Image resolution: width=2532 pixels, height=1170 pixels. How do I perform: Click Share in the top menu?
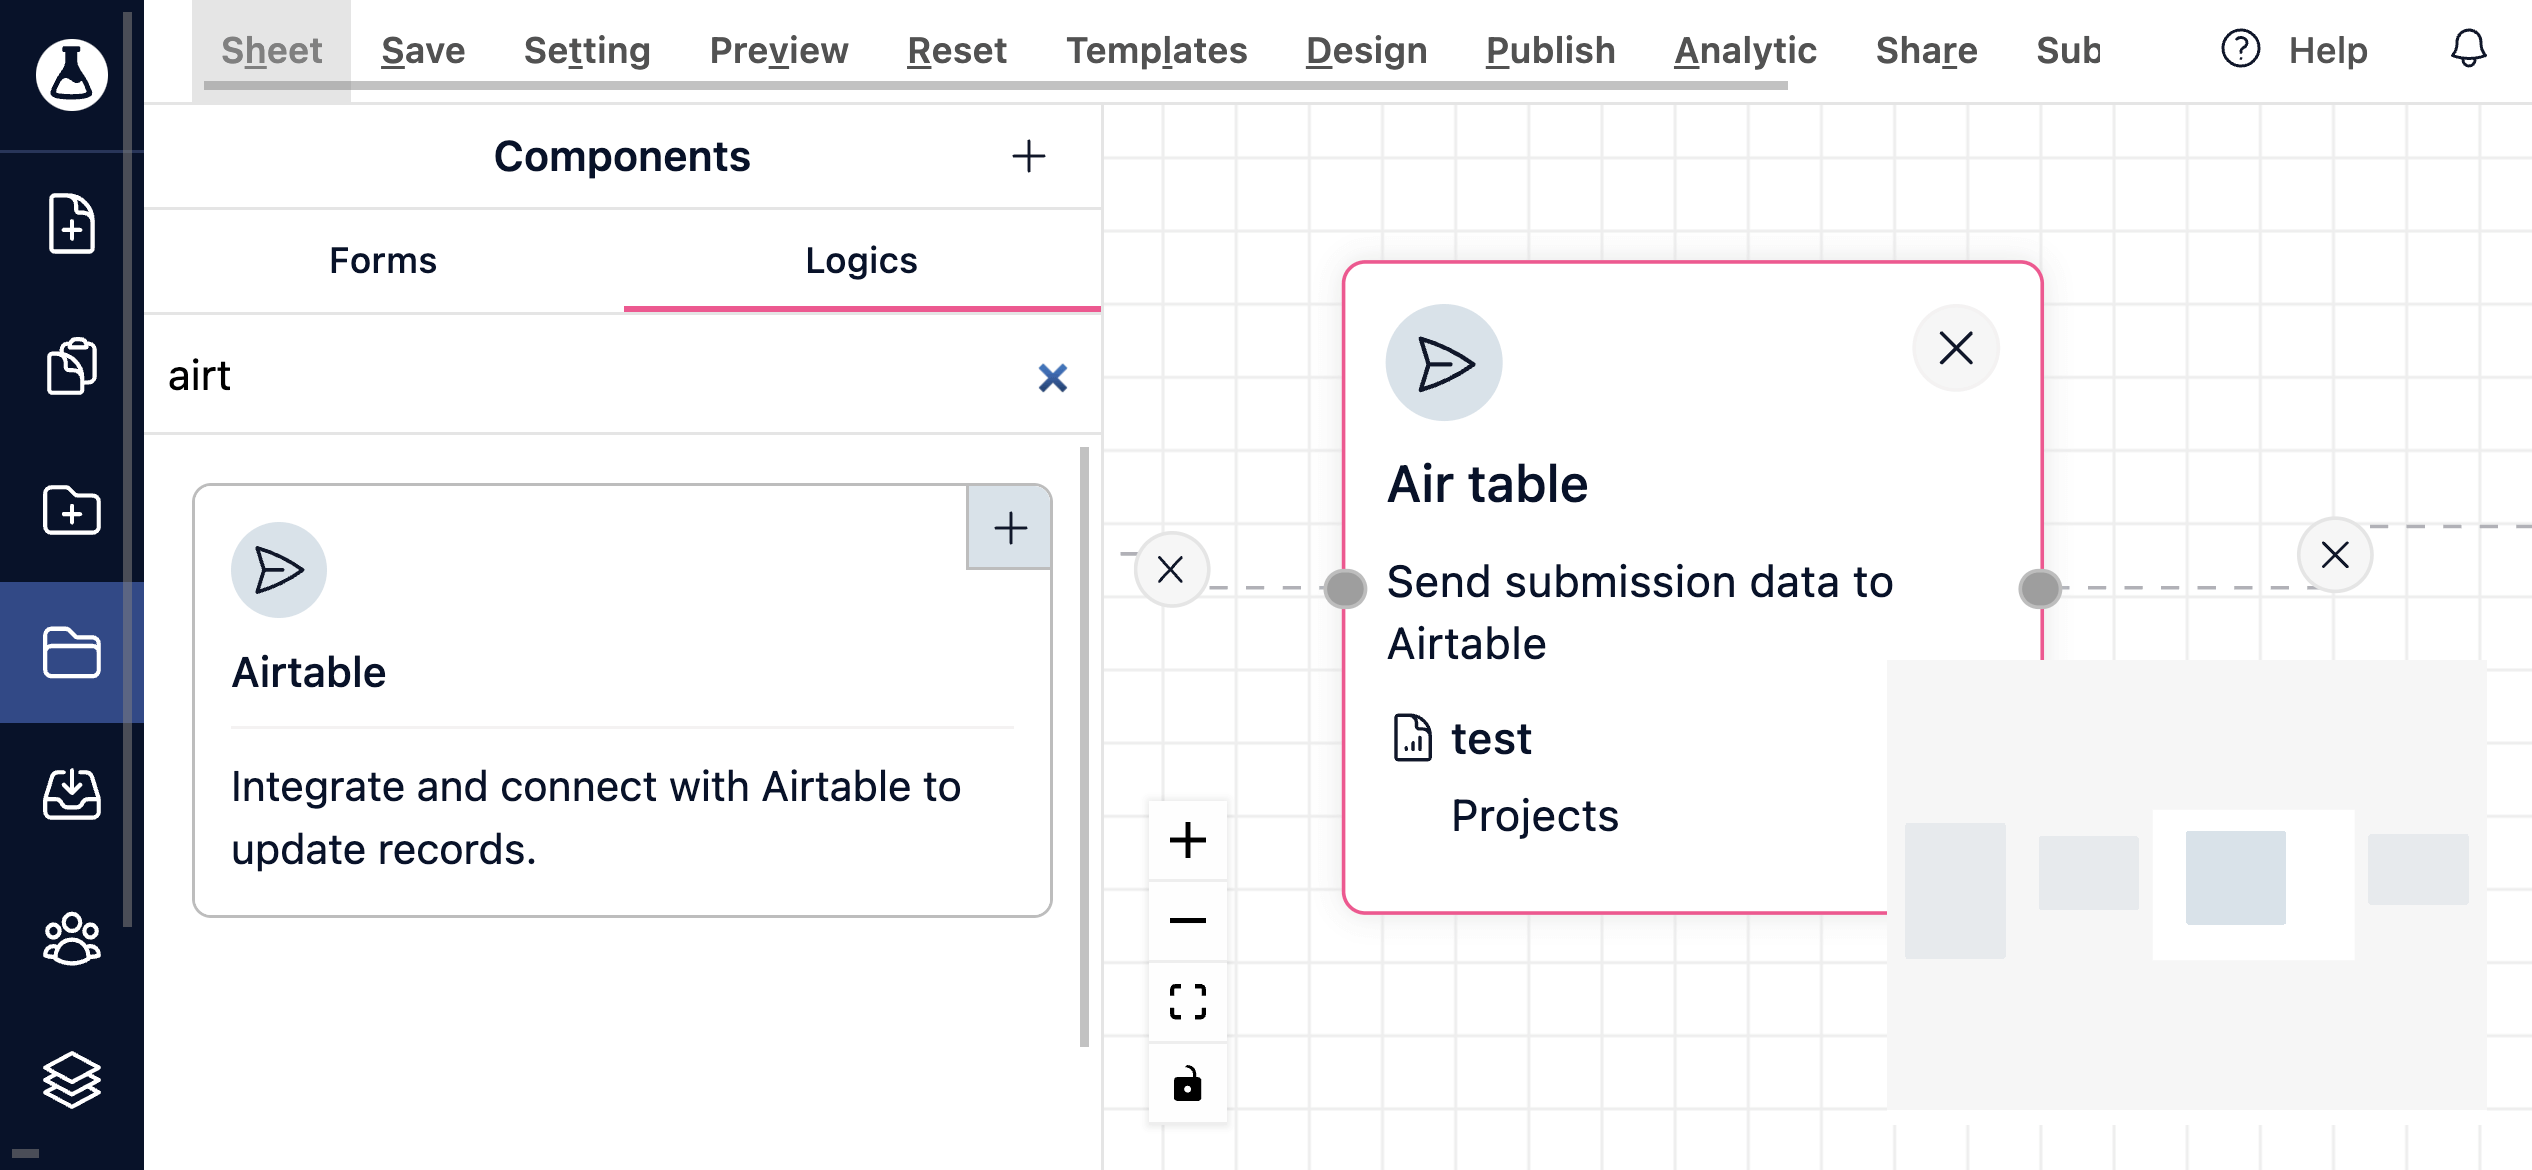[x=1927, y=50]
